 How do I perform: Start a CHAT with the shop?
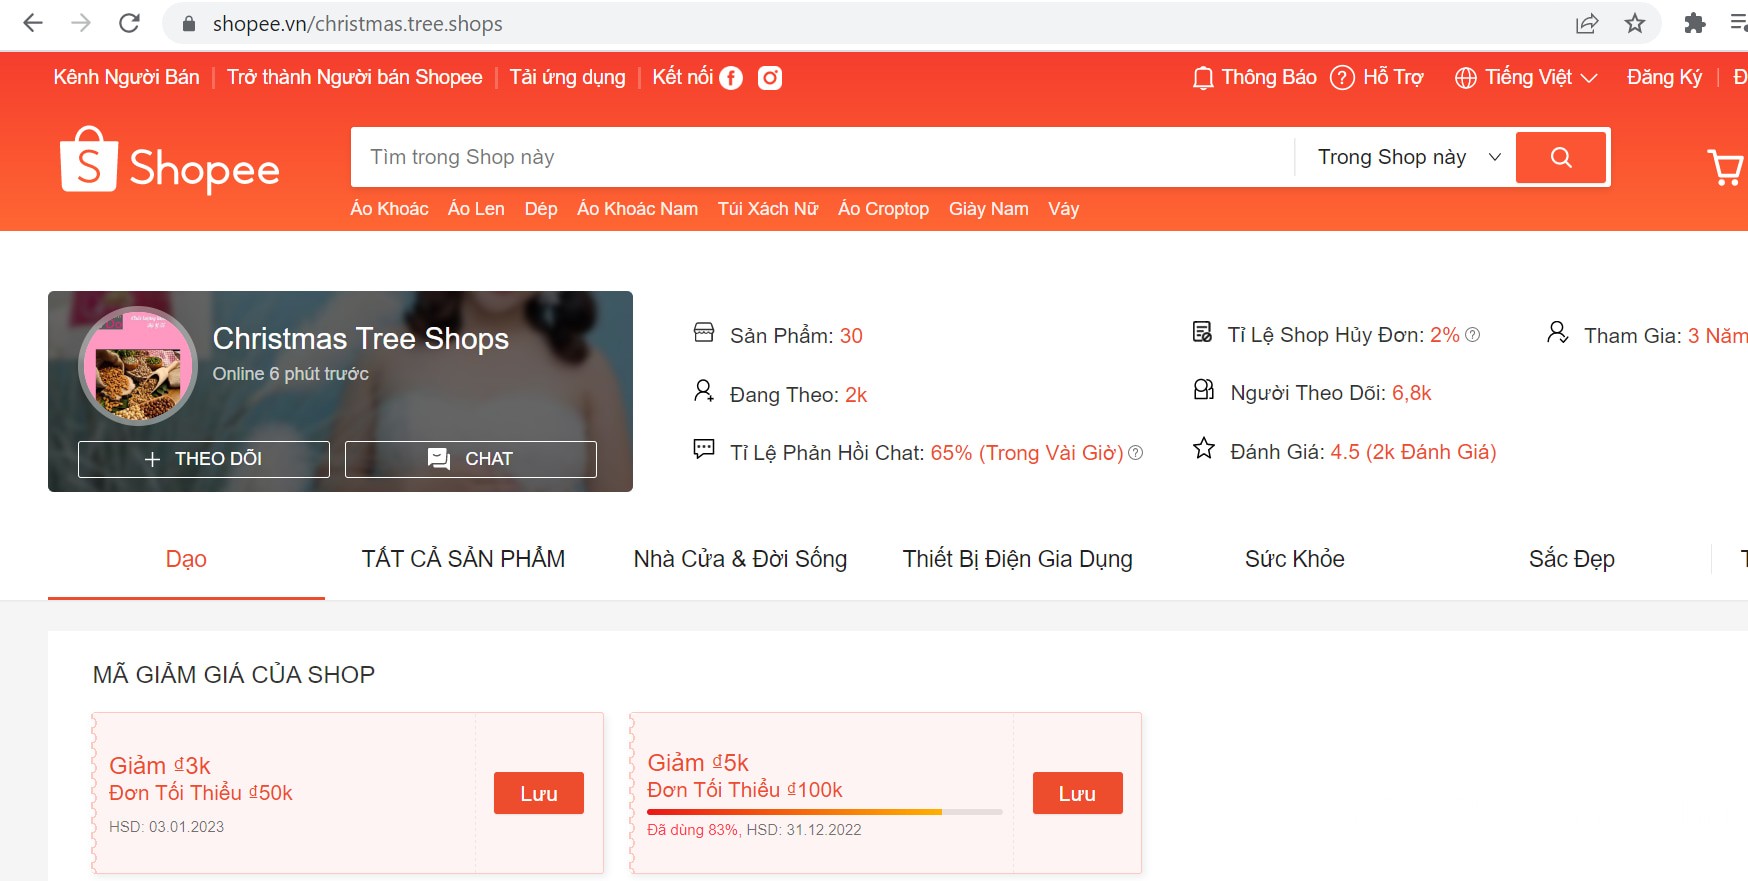(x=471, y=459)
